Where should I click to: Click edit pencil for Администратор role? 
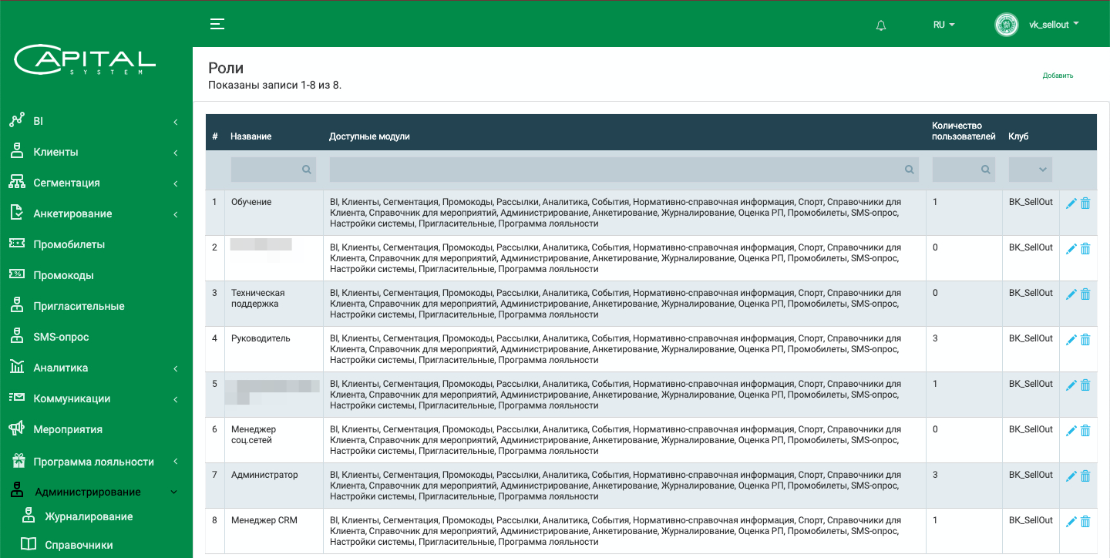coord(1071,476)
